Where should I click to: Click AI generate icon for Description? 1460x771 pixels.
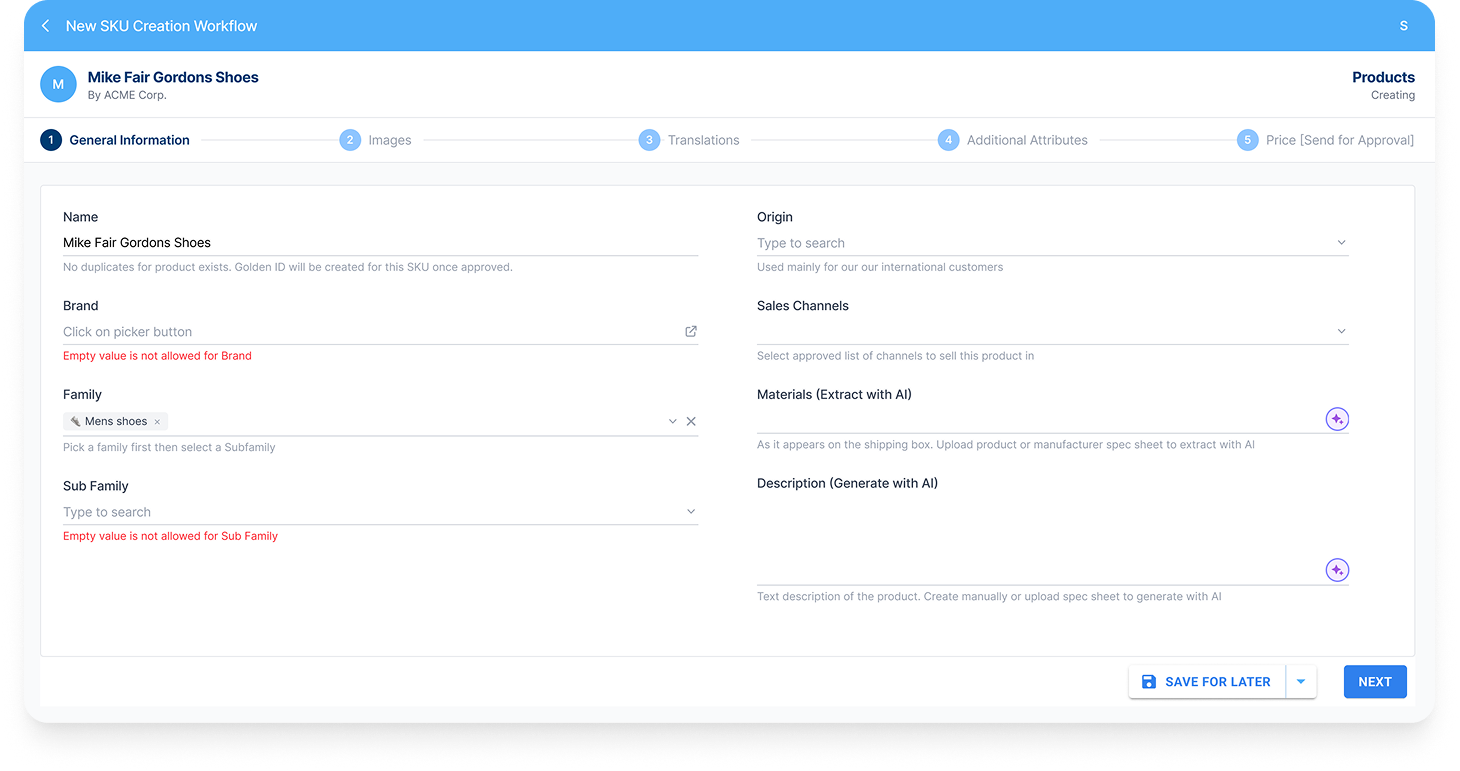(x=1337, y=570)
